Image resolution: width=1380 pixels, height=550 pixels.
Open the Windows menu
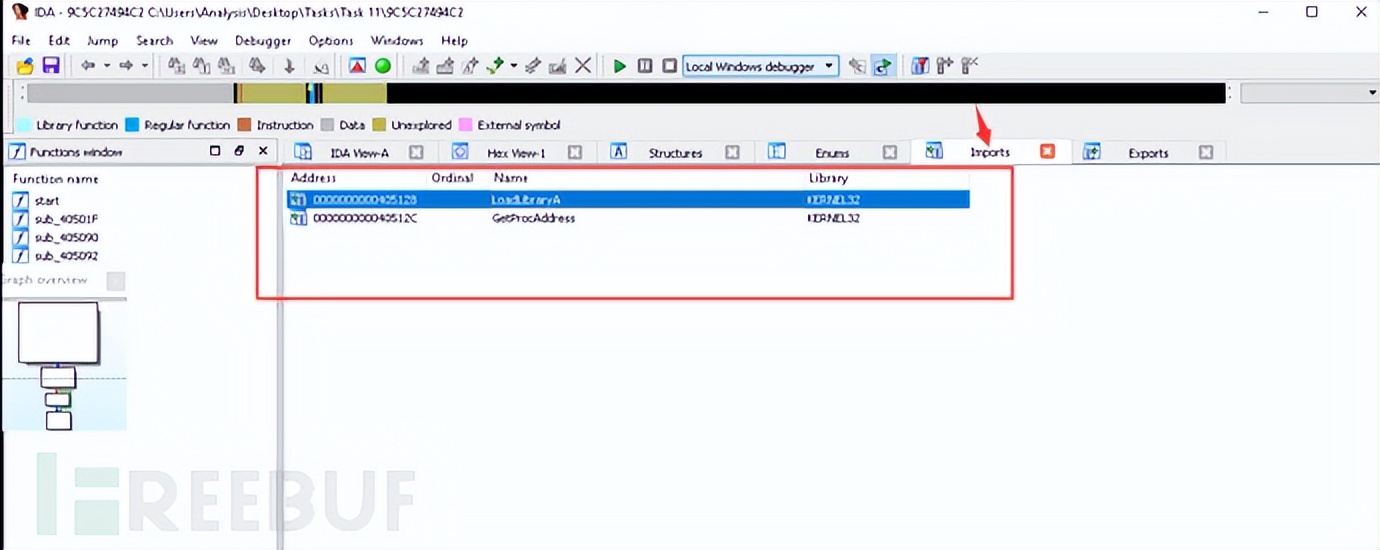pyautogui.click(x=397, y=41)
